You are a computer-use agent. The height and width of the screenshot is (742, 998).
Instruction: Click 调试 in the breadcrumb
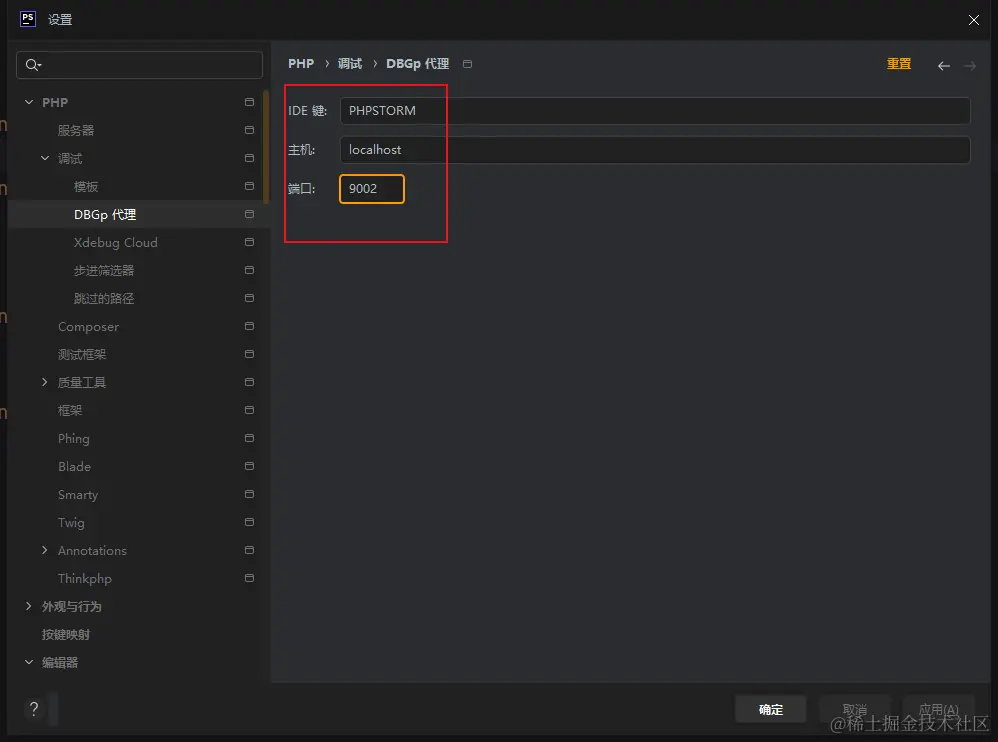(350, 64)
